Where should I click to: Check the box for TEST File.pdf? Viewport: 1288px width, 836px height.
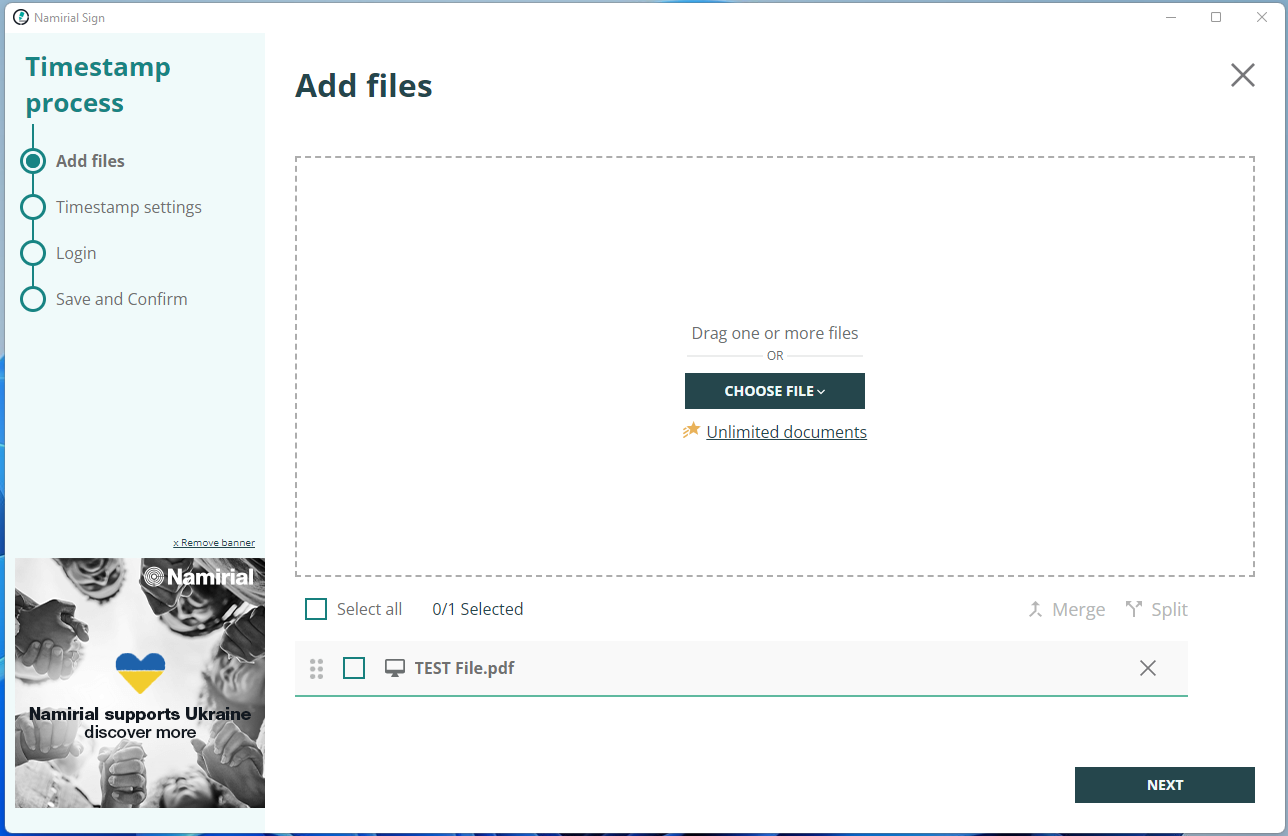[354, 668]
